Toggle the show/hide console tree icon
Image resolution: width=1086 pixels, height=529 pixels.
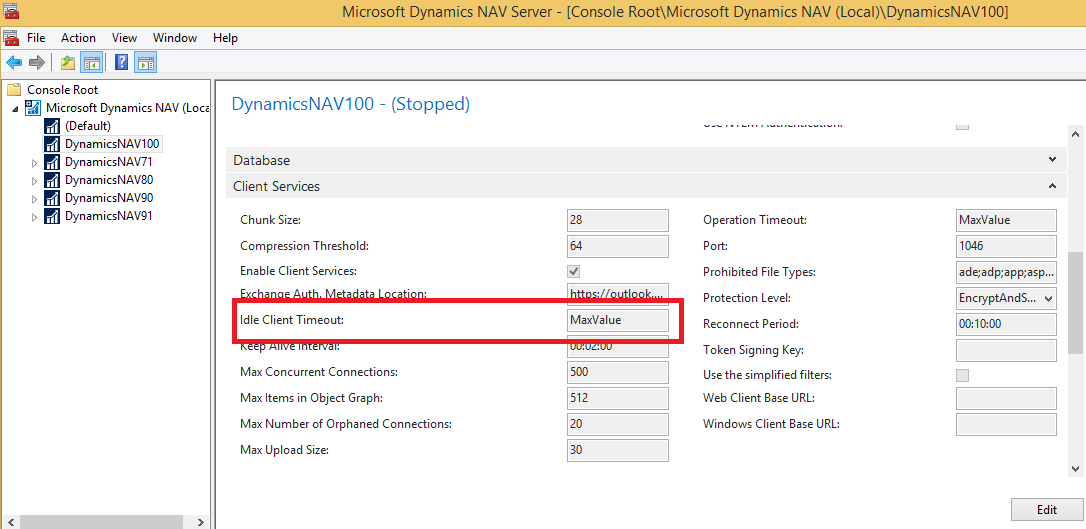tap(91, 63)
